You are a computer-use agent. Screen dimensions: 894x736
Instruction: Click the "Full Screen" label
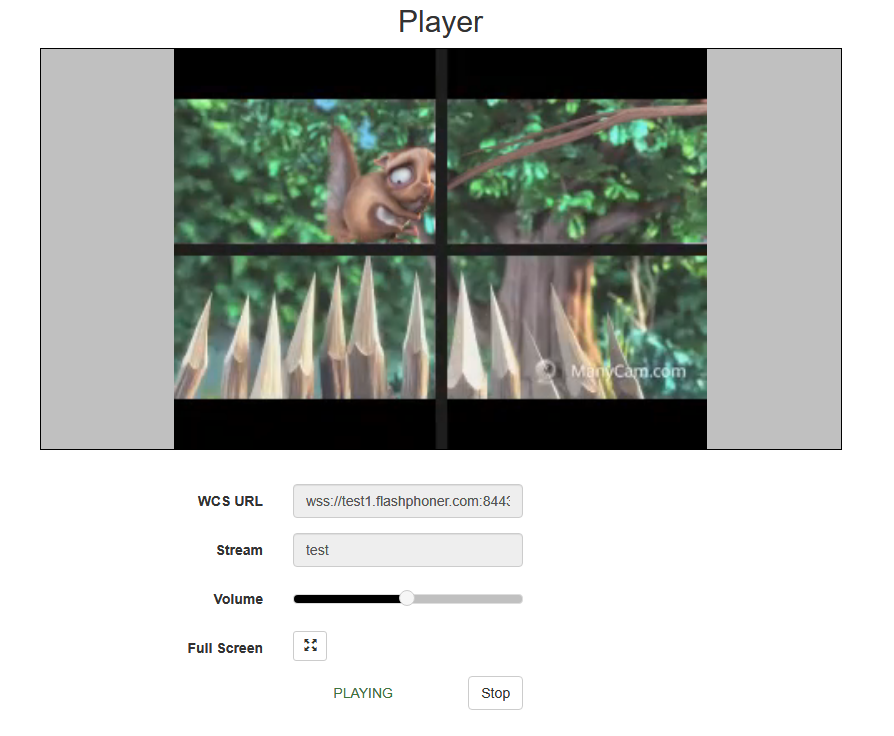click(x=225, y=648)
